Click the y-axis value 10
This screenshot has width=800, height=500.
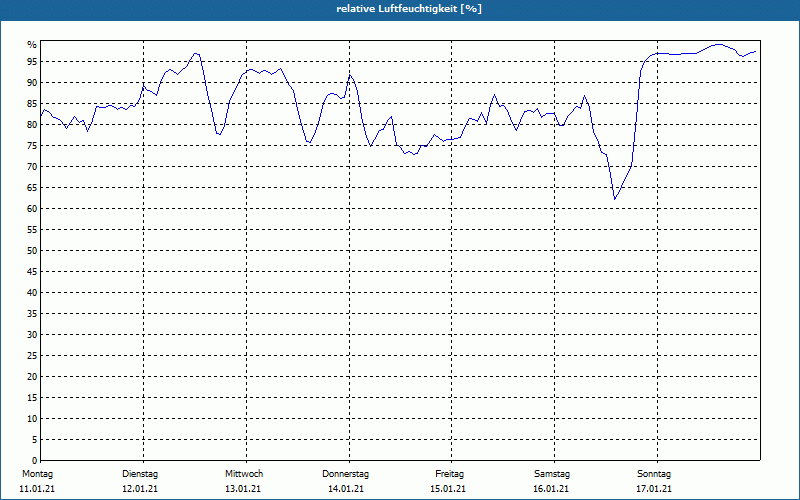click(32, 419)
